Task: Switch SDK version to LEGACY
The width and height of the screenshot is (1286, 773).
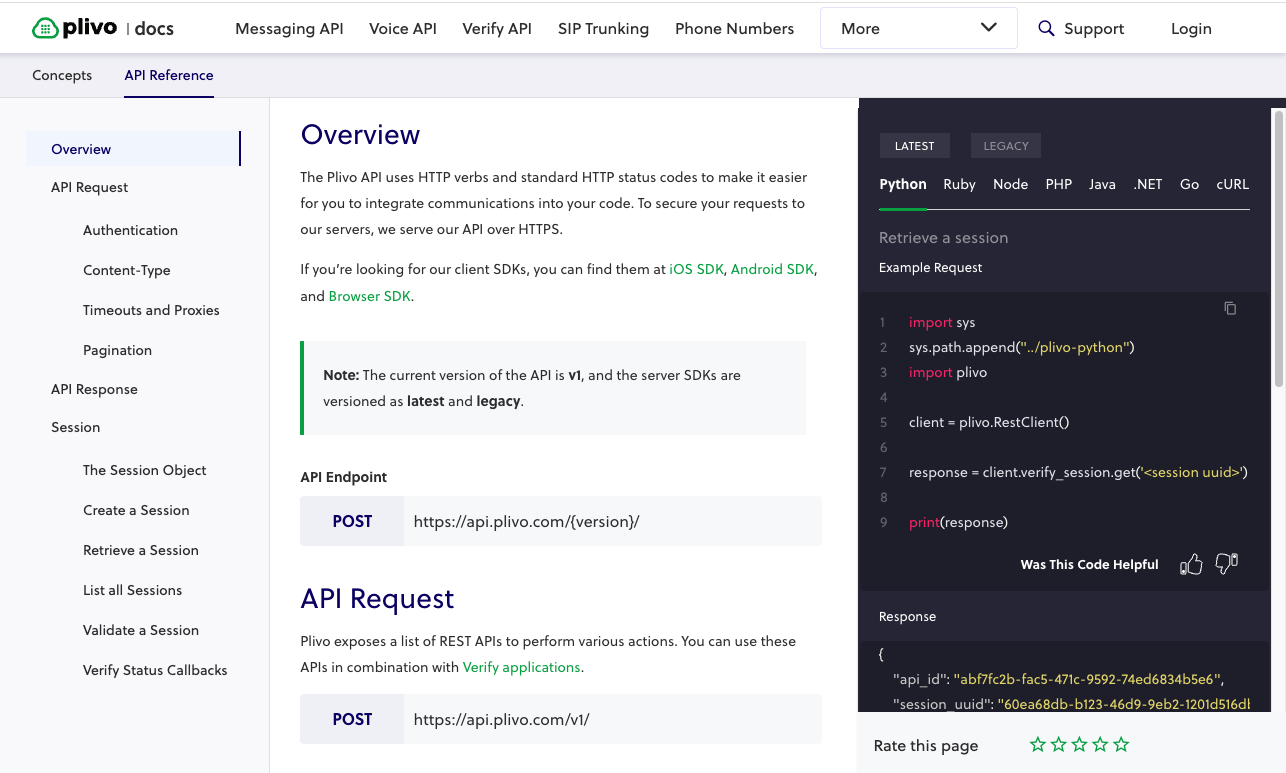Action: point(1005,146)
